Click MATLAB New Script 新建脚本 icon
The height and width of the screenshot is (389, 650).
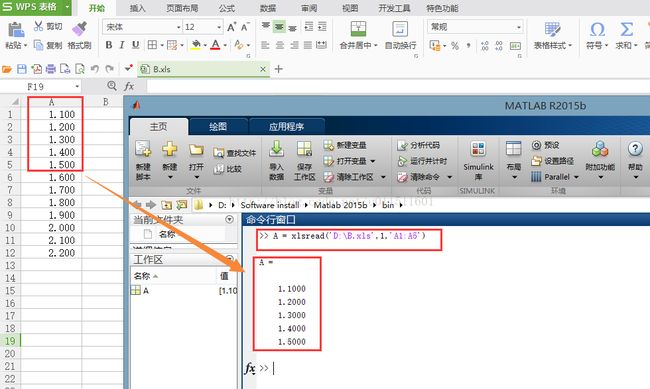(143, 160)
